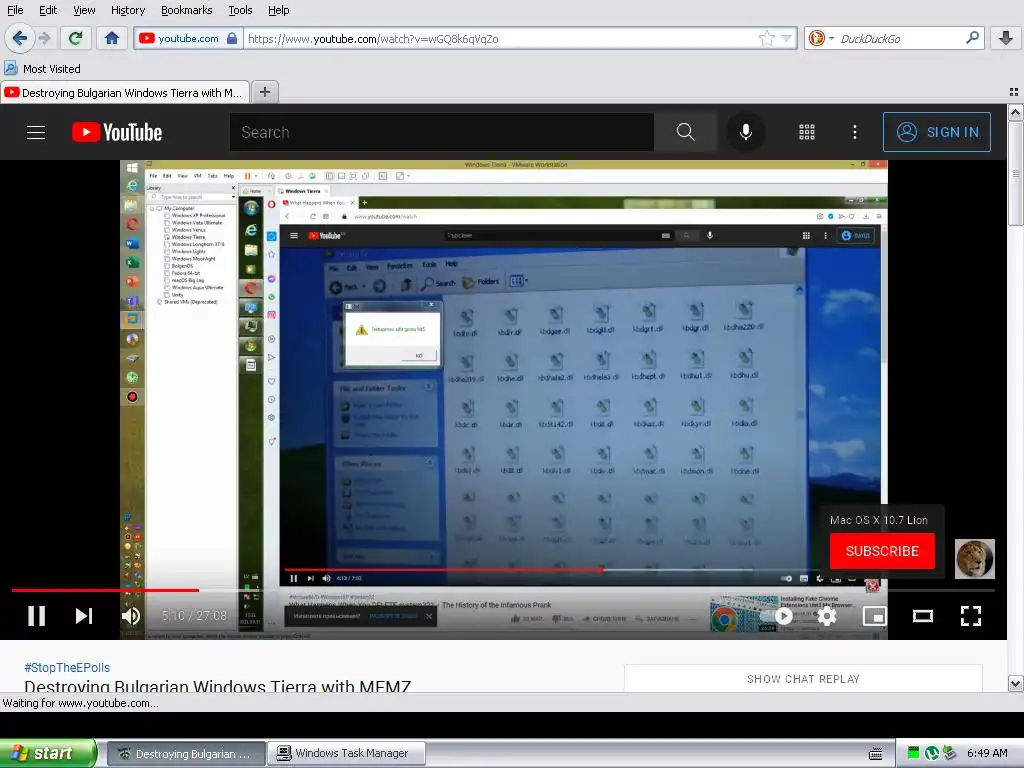Bookmark this page with the star icon

766,39
